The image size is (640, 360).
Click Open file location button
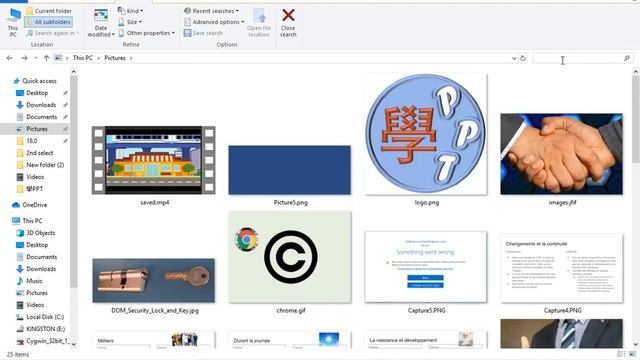tap(259, 23)
